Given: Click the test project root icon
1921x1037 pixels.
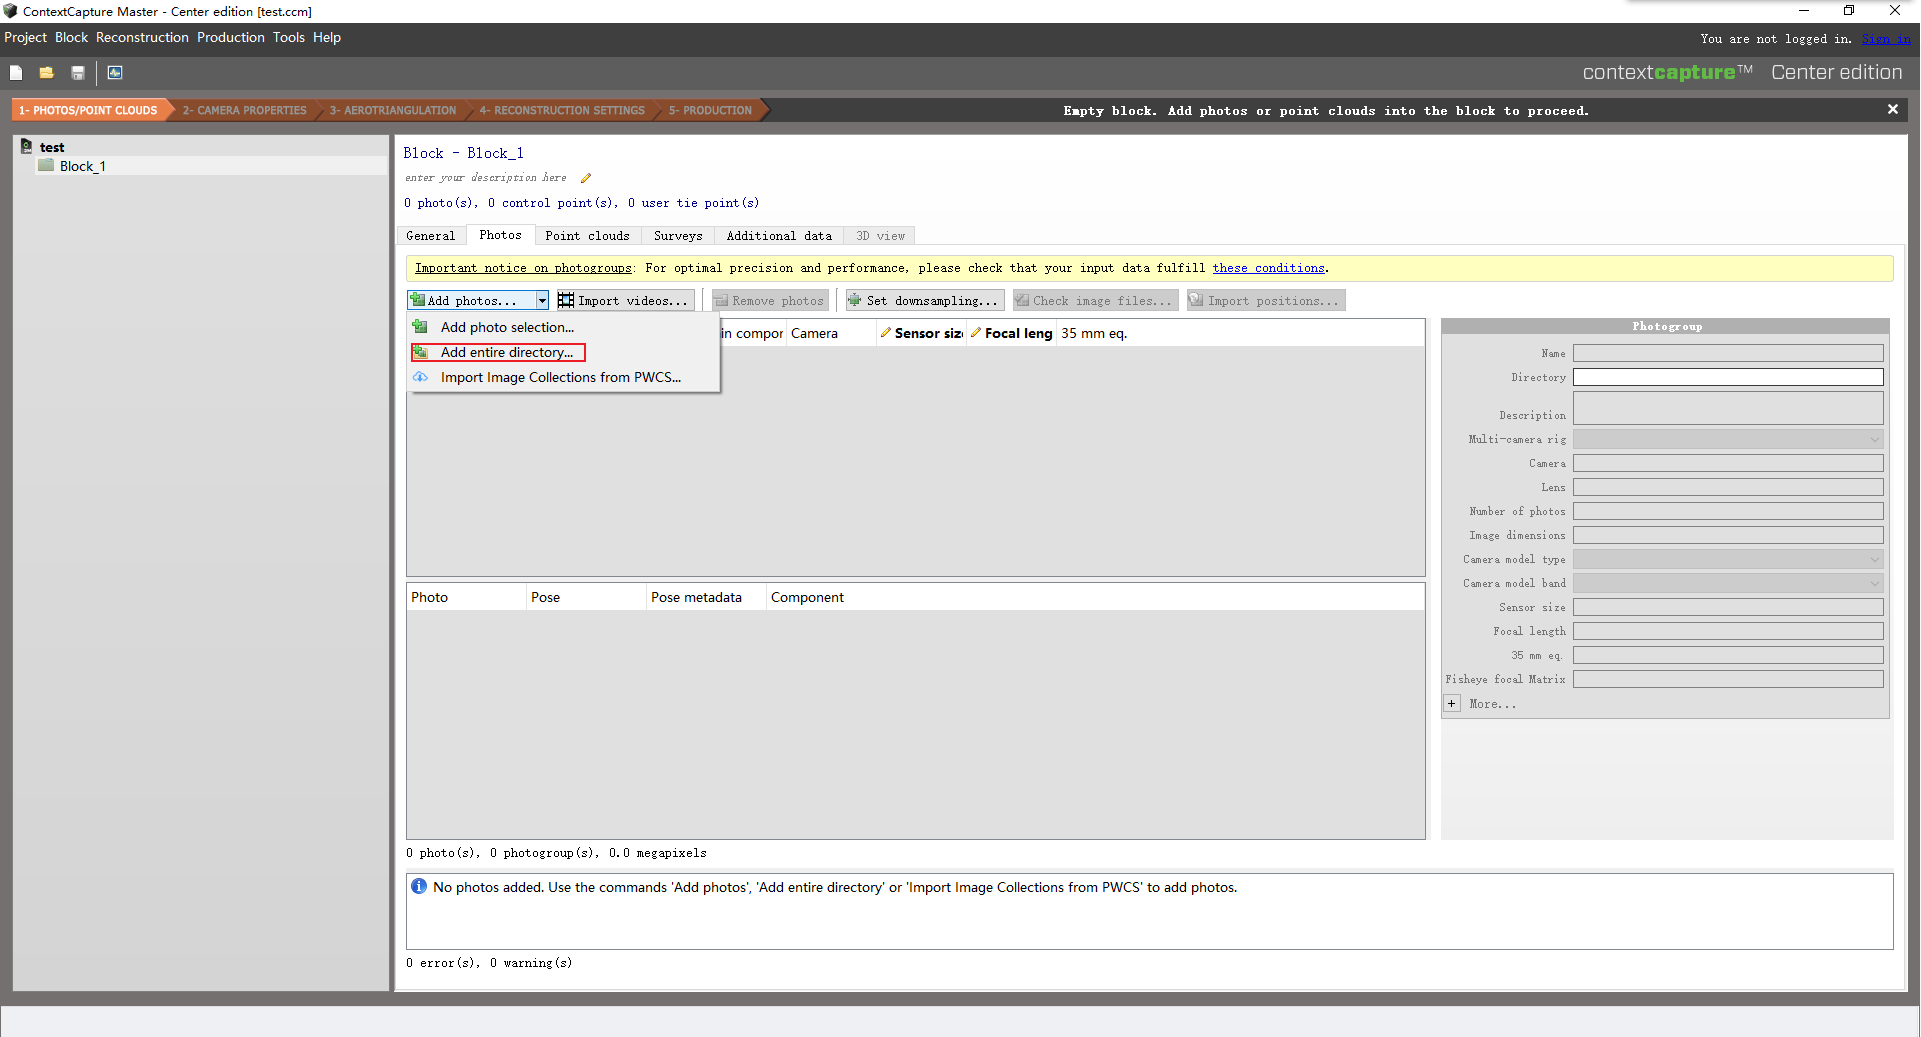Looking at the screenshot, I should coord(27,147).
